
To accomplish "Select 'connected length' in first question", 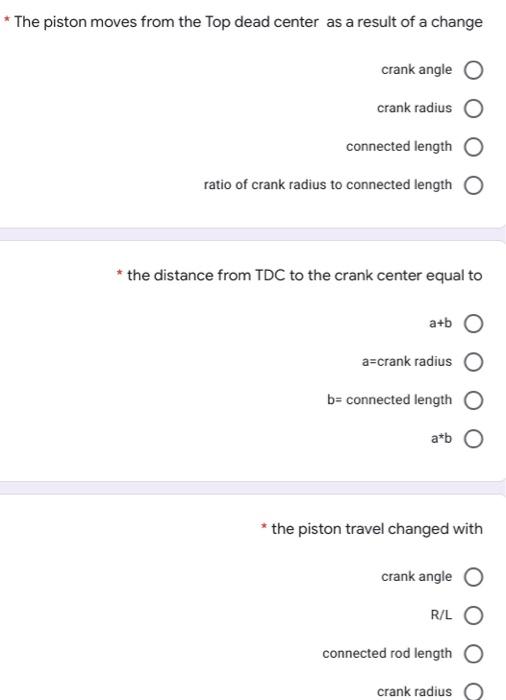I will [473, 147].
